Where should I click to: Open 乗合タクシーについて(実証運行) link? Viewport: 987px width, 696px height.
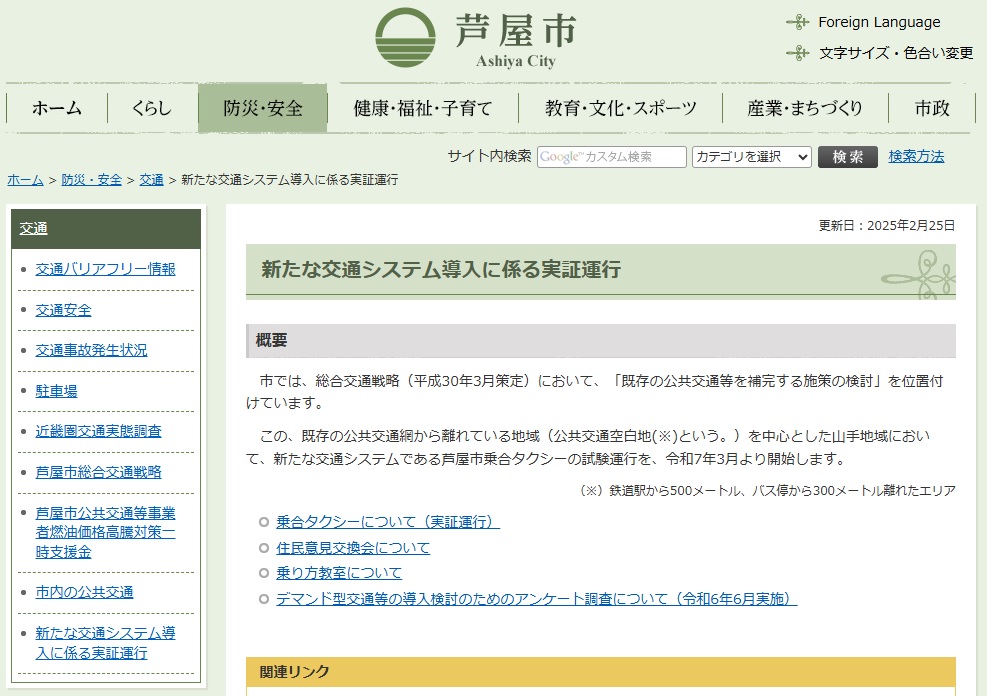(x=388, y=522)
